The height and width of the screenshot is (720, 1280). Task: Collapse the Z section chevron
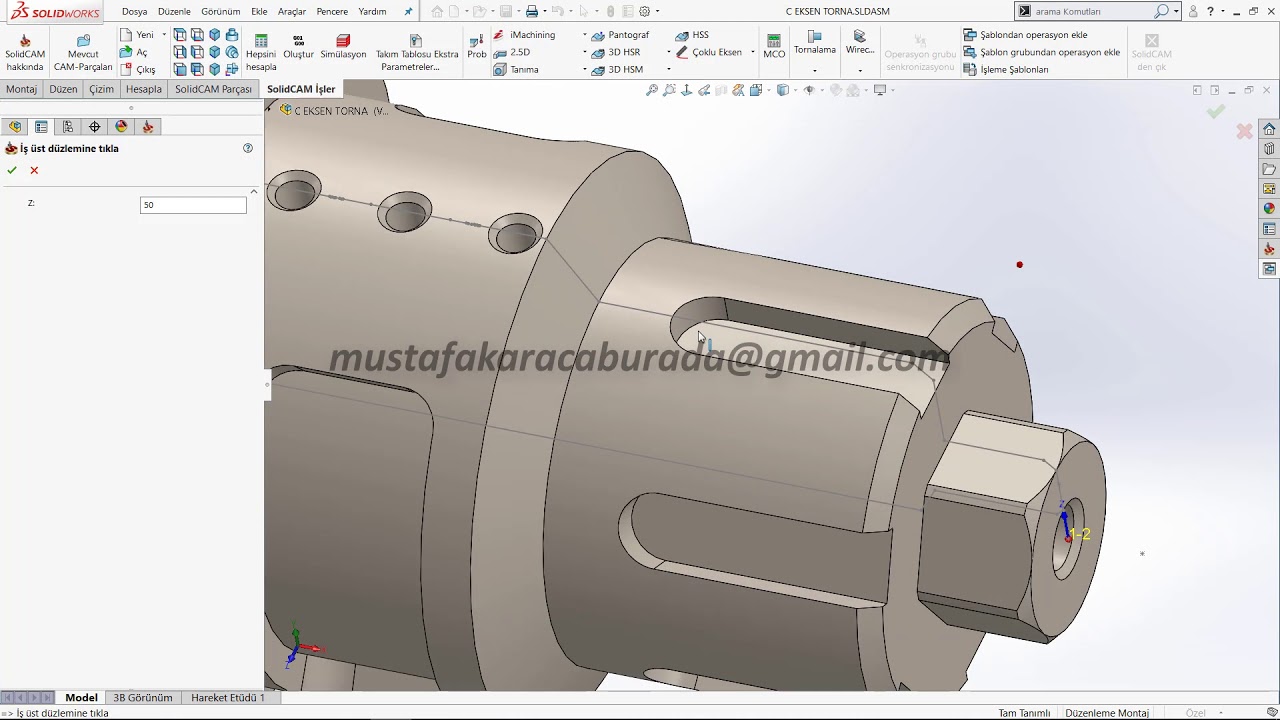(x=254, y=191)
